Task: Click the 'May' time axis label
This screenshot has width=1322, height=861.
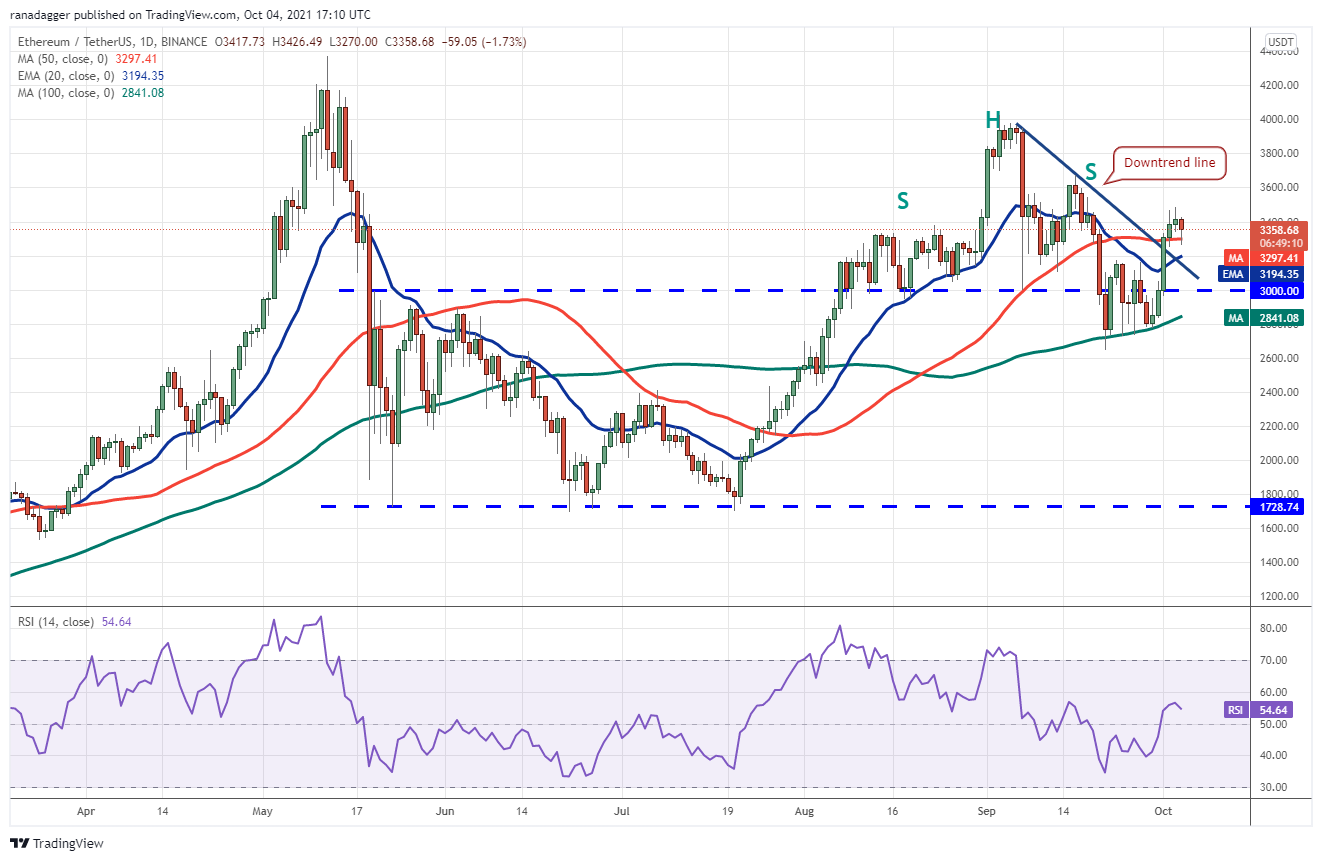Action: (x=263, y=812)
